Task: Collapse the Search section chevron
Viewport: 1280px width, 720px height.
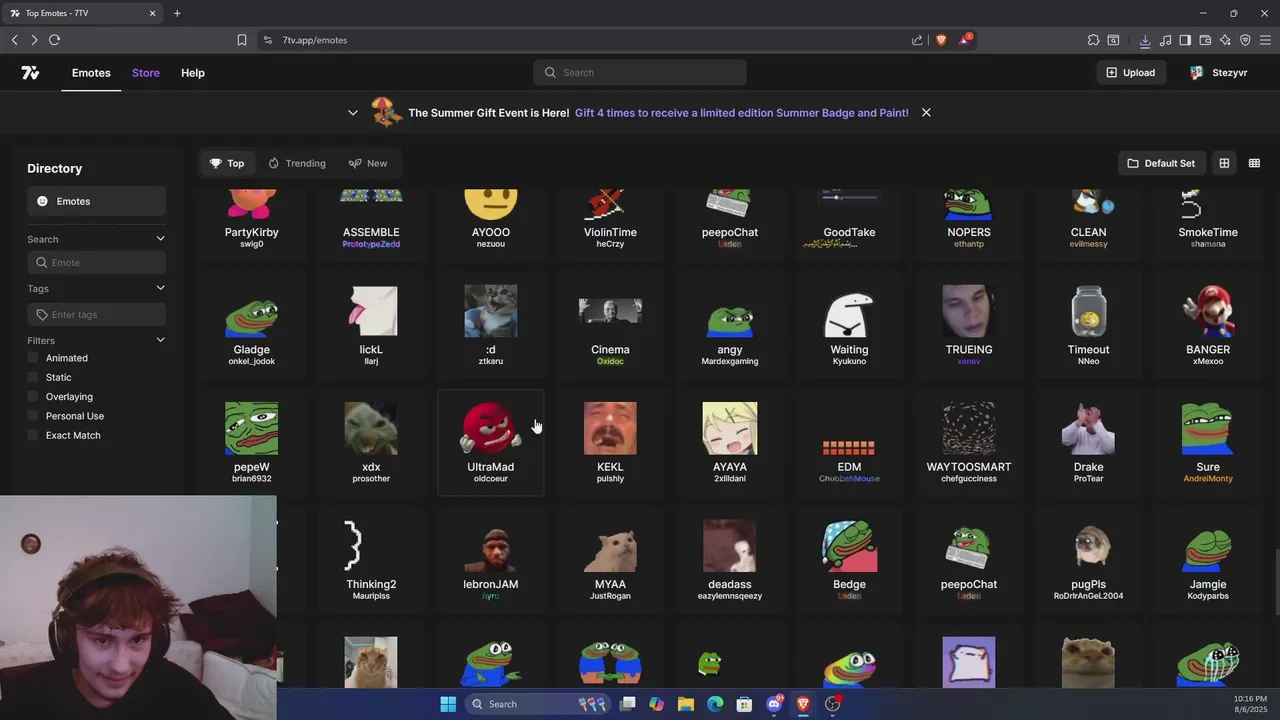Action: coord(160,239)
